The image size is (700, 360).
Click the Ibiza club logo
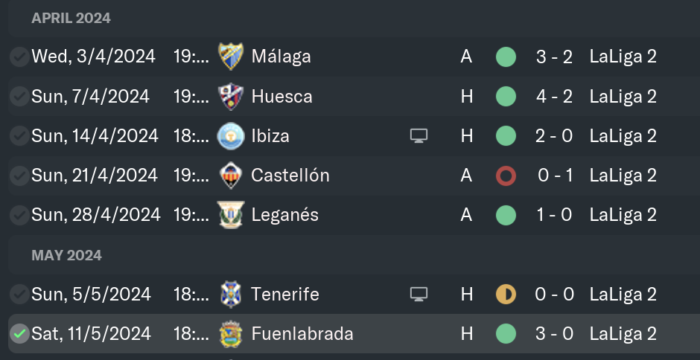tap(231, 136)
